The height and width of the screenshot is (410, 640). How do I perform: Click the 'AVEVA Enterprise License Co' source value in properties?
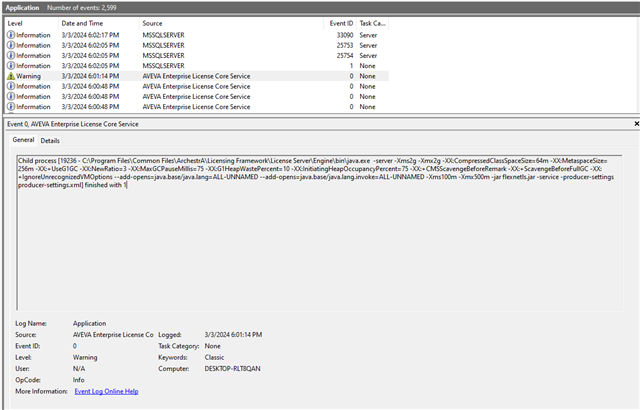pyautogui.click(x=113, y=335)
